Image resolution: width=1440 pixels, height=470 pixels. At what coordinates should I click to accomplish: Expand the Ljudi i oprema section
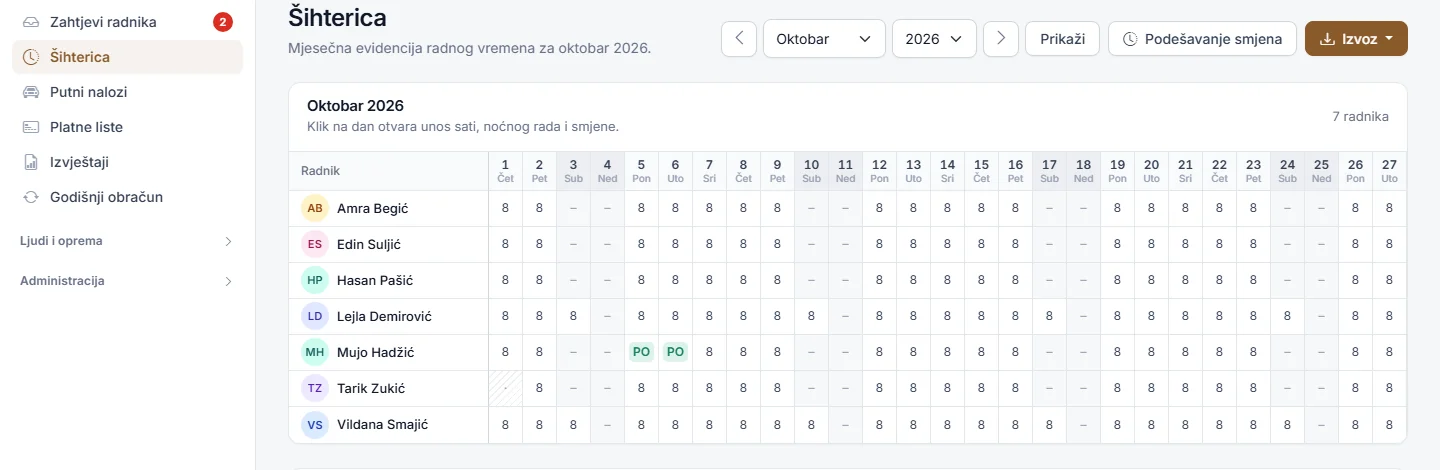(x=127, y=241)
